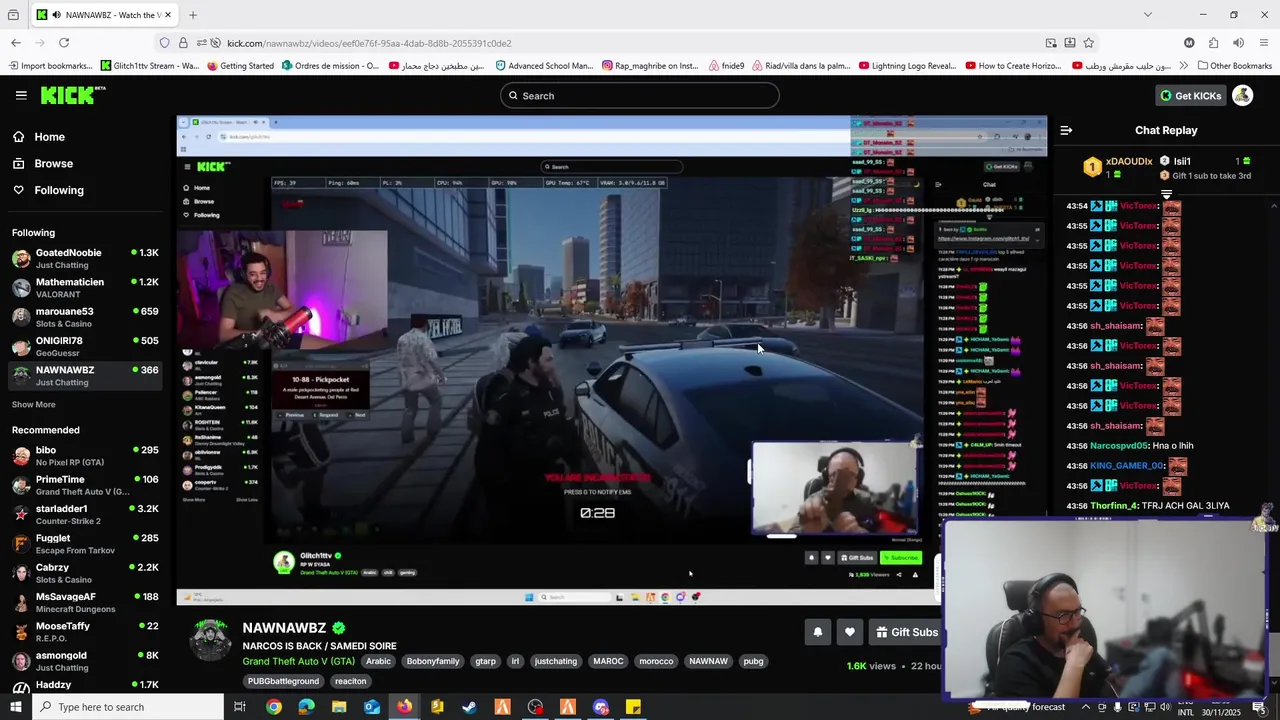Image resolution: width=1280 pixels, height=720 pixels.
Task: Open Other Bookmarks folder
Action: point(1233,66)
